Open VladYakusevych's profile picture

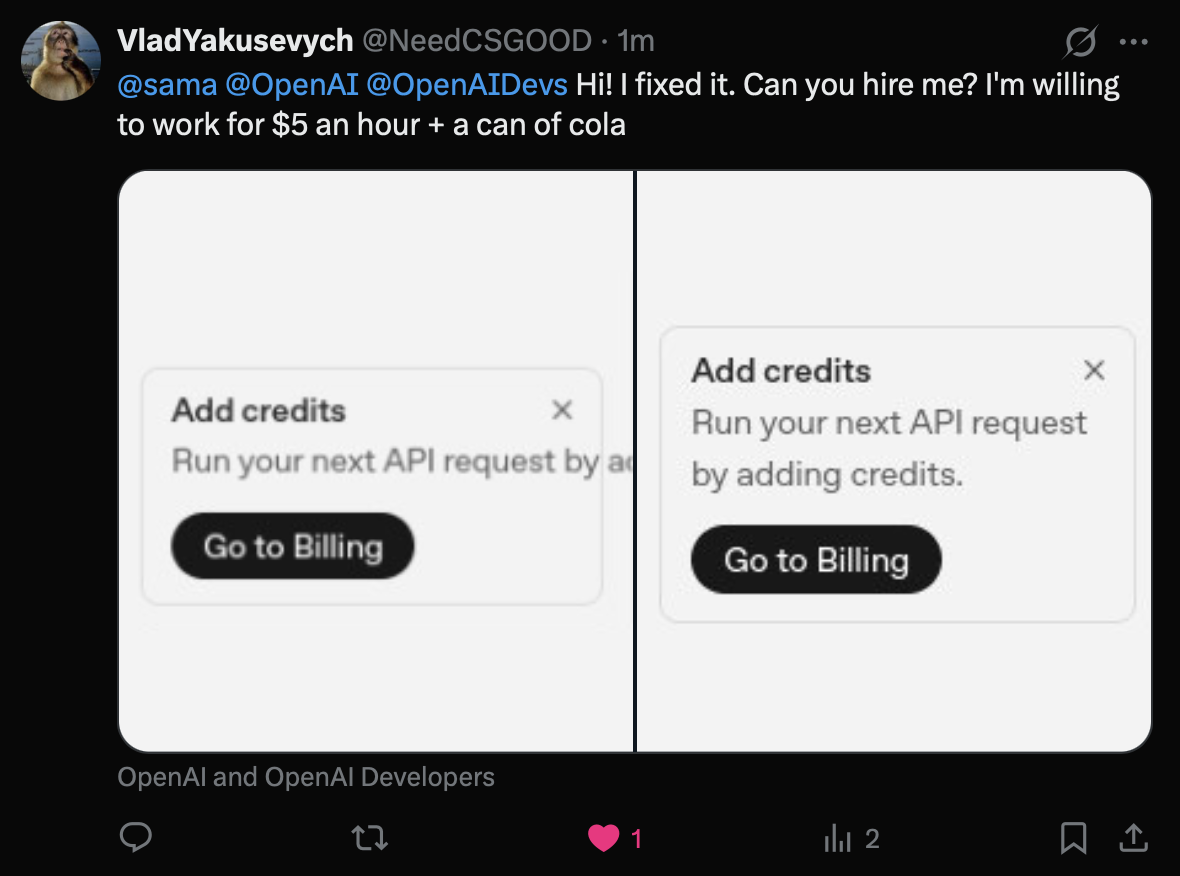[x=61, y=60]
